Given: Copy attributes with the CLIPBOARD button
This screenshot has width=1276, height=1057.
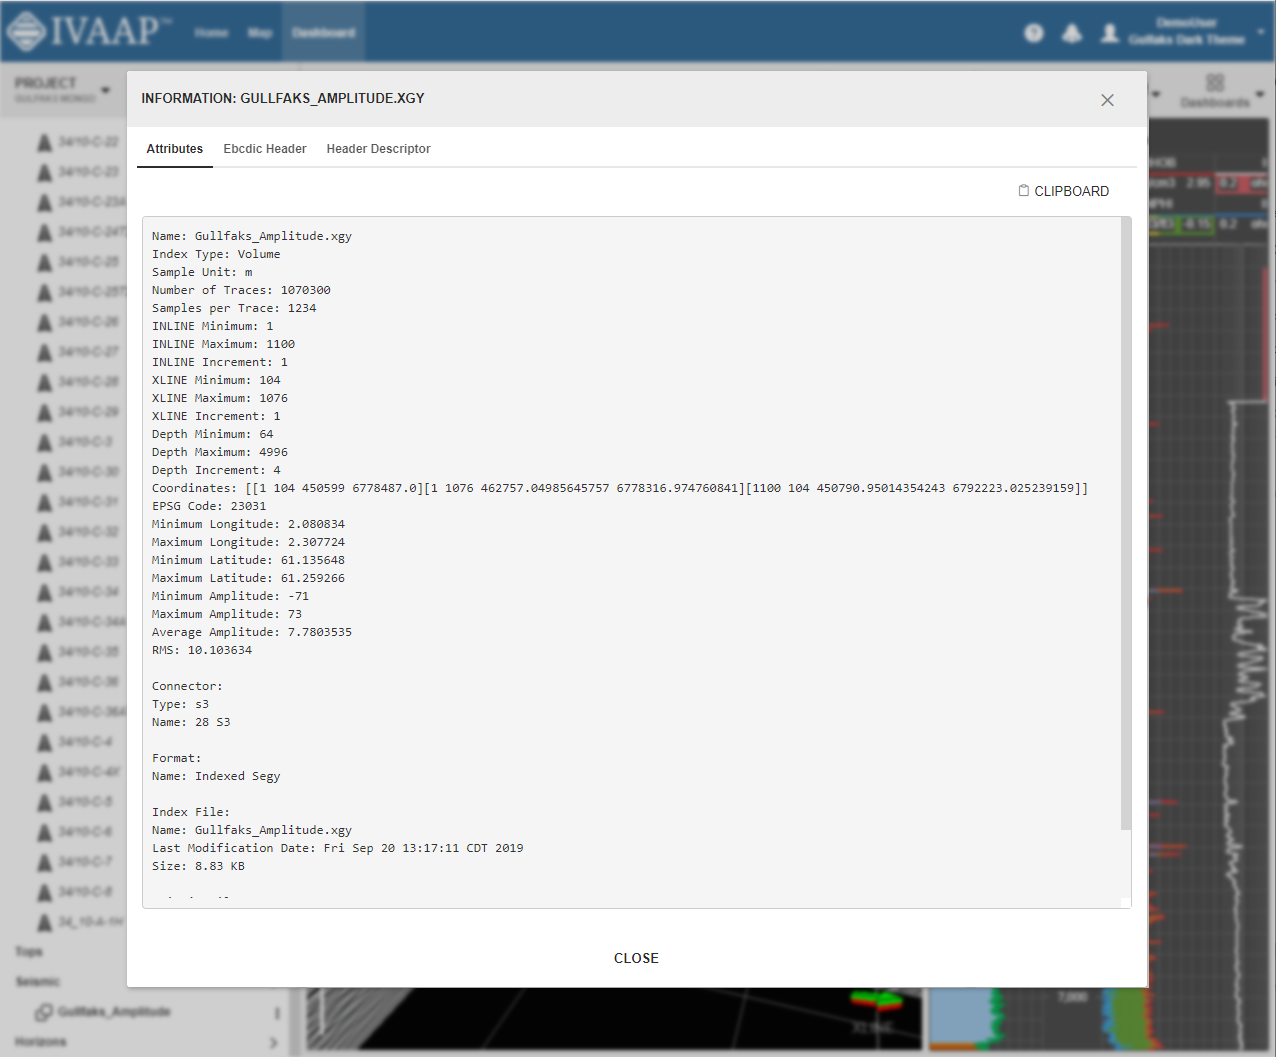Looking at the screenshot, I should [x=1063, y=191].
